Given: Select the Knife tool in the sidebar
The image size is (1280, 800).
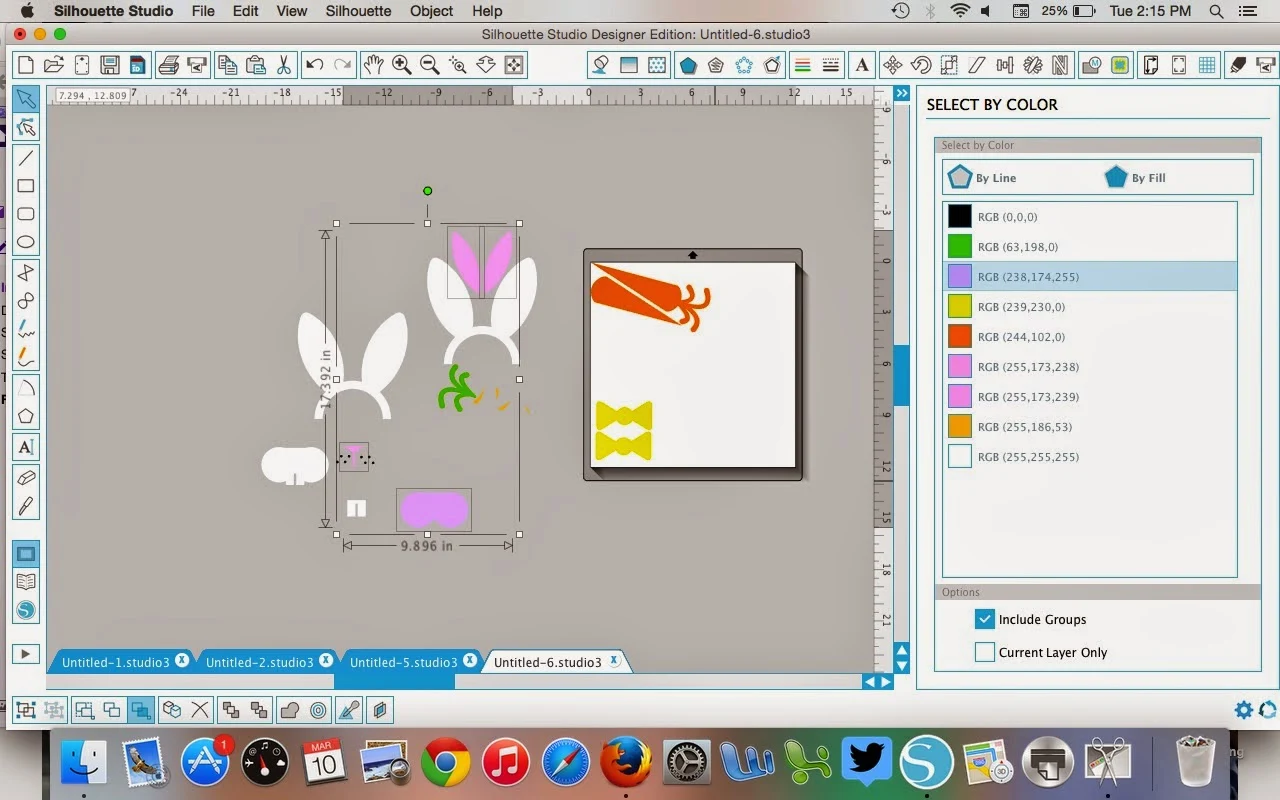Looking at the screenshot, I should 25,507.
